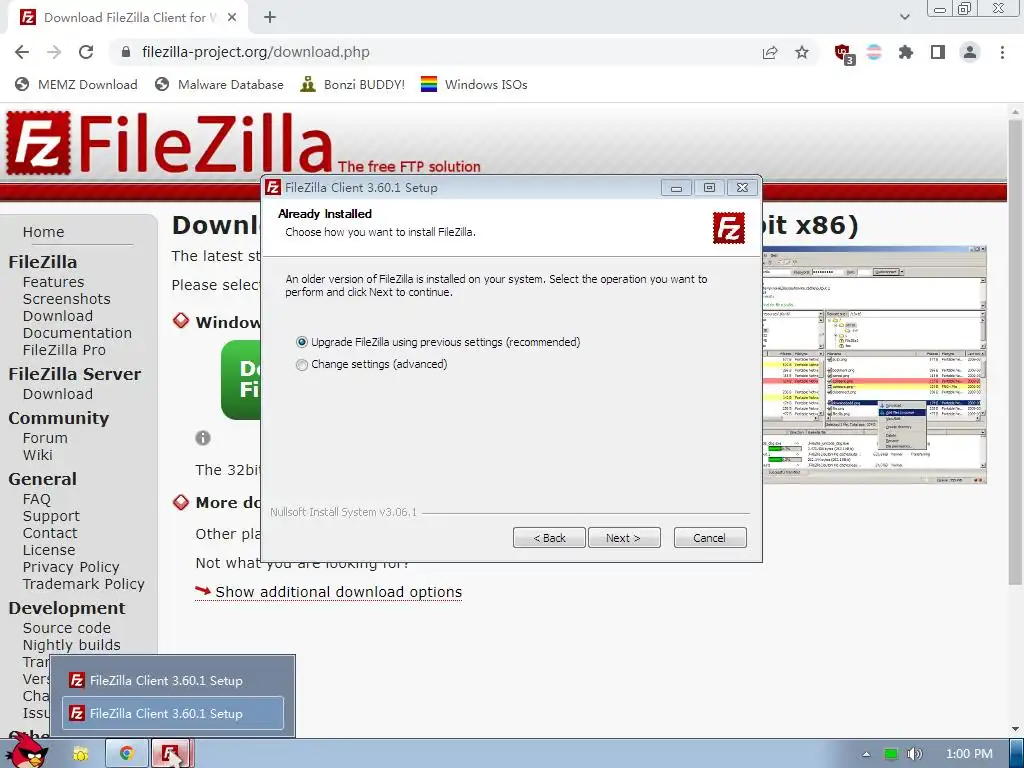Toggle the browser side panel icon
Viewport: 1024px width, 768px height.
[938, 52]
